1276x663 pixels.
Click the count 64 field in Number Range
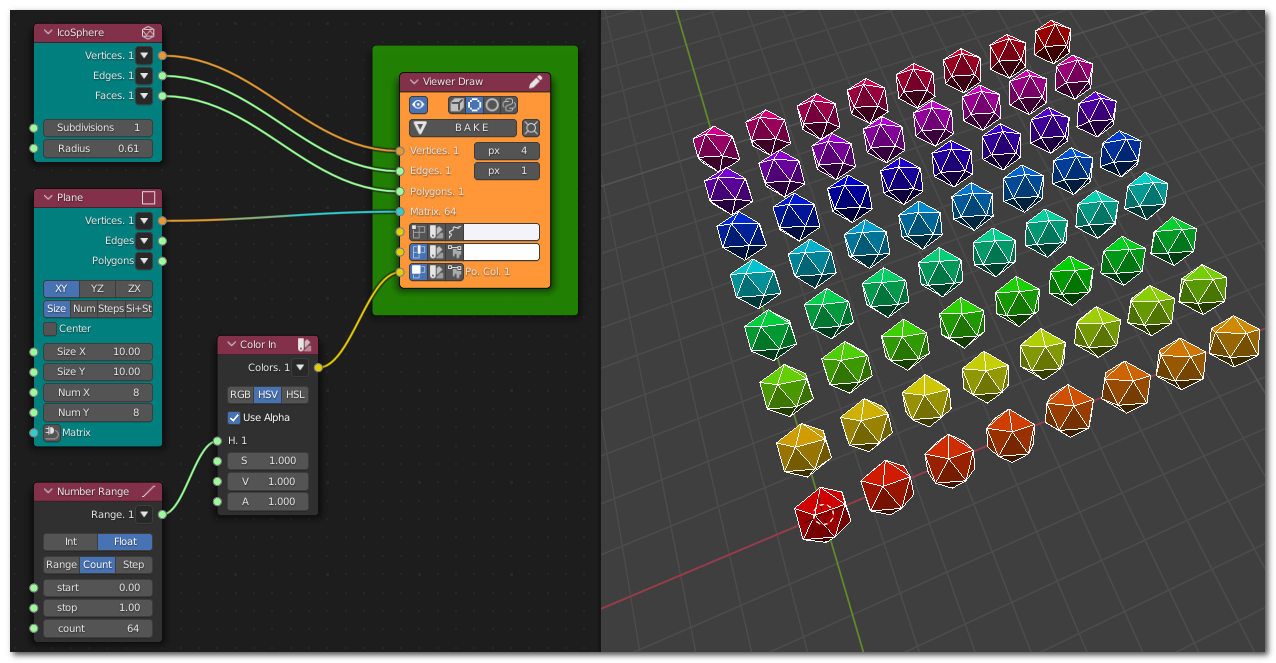(98, 629)
